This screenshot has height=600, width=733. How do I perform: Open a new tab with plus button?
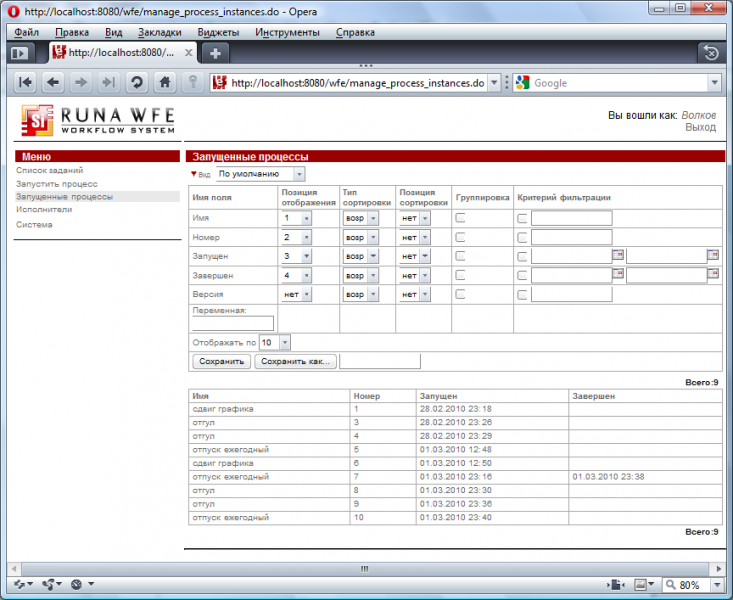215,53
